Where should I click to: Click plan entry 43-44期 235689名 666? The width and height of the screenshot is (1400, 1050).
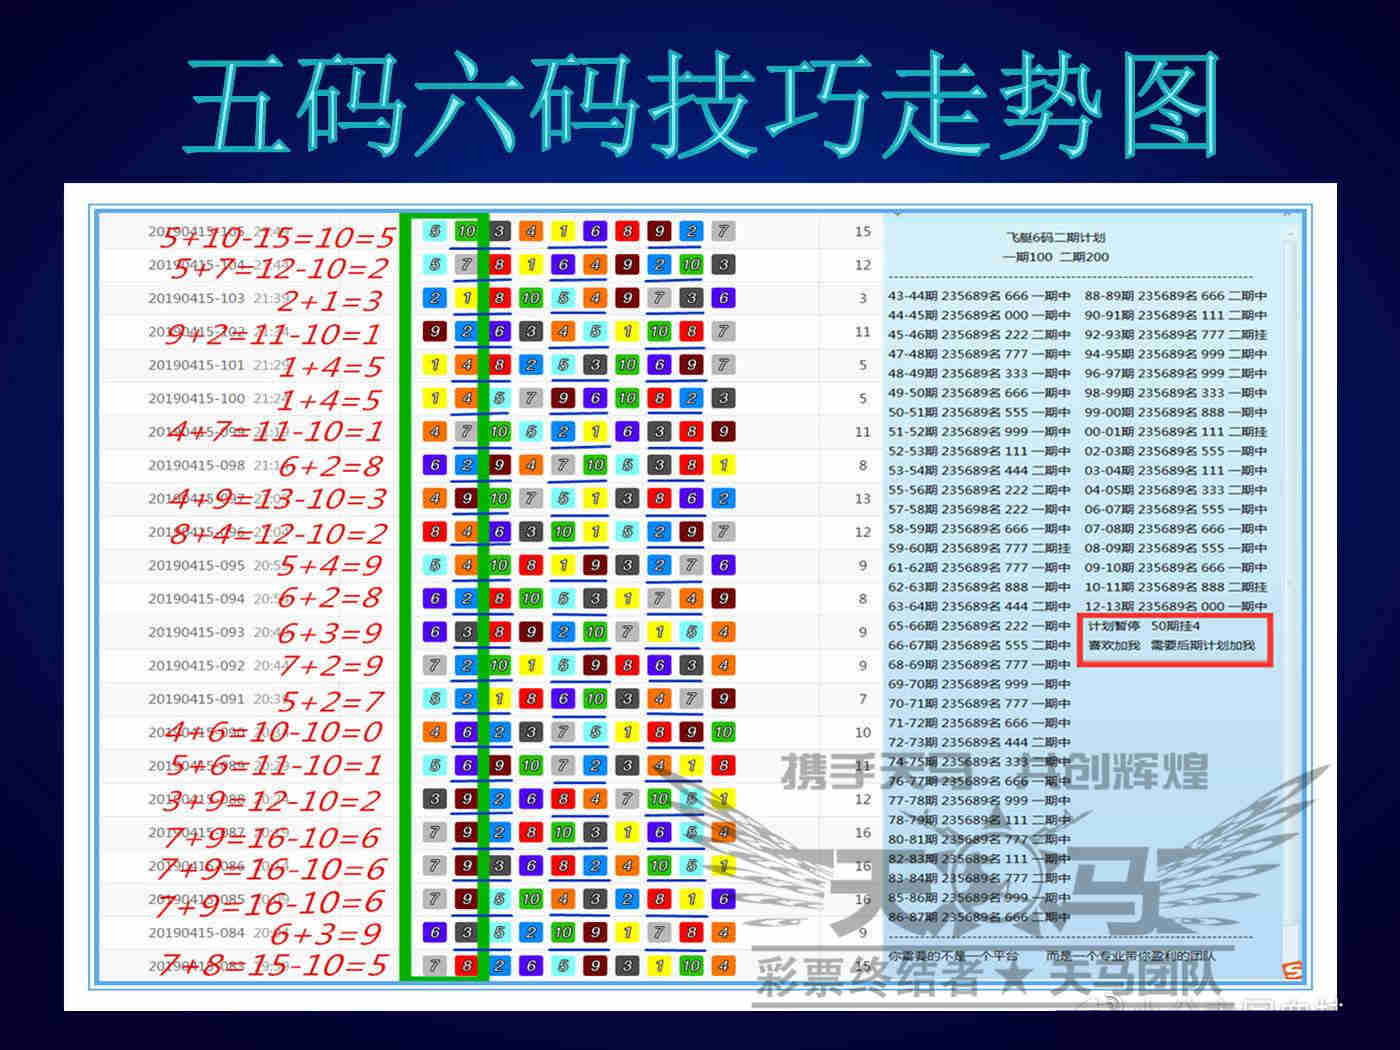tap(979, 296)
